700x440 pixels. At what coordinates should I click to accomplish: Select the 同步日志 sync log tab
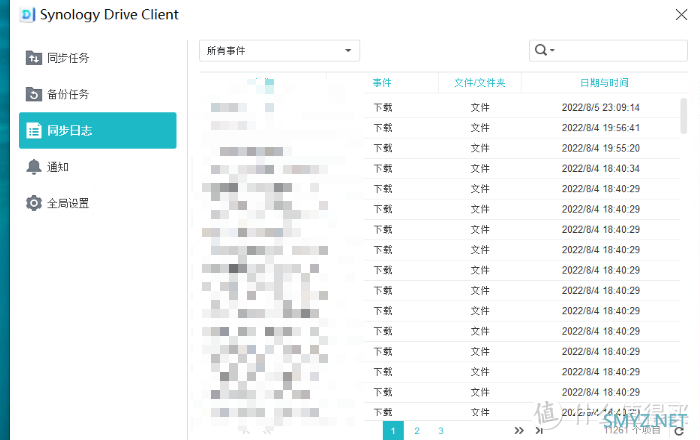pos(98,130)
